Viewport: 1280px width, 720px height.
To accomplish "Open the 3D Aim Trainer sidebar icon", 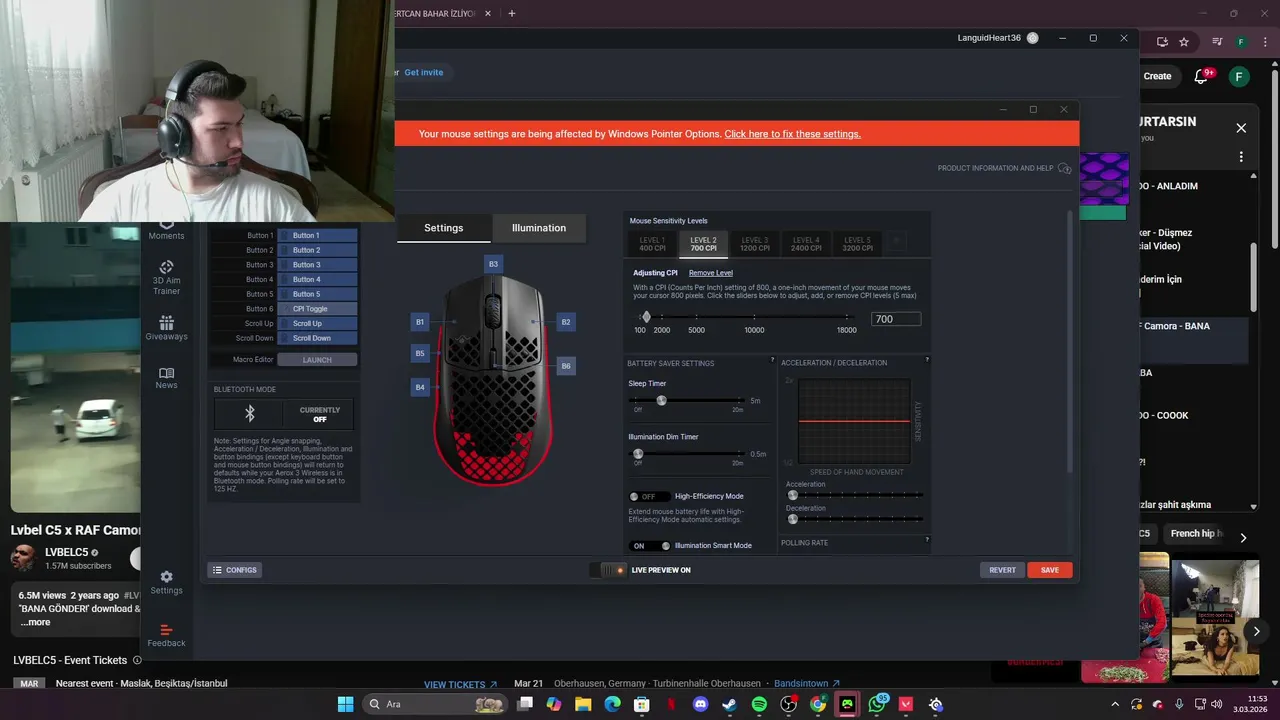I will click(166, 267).
